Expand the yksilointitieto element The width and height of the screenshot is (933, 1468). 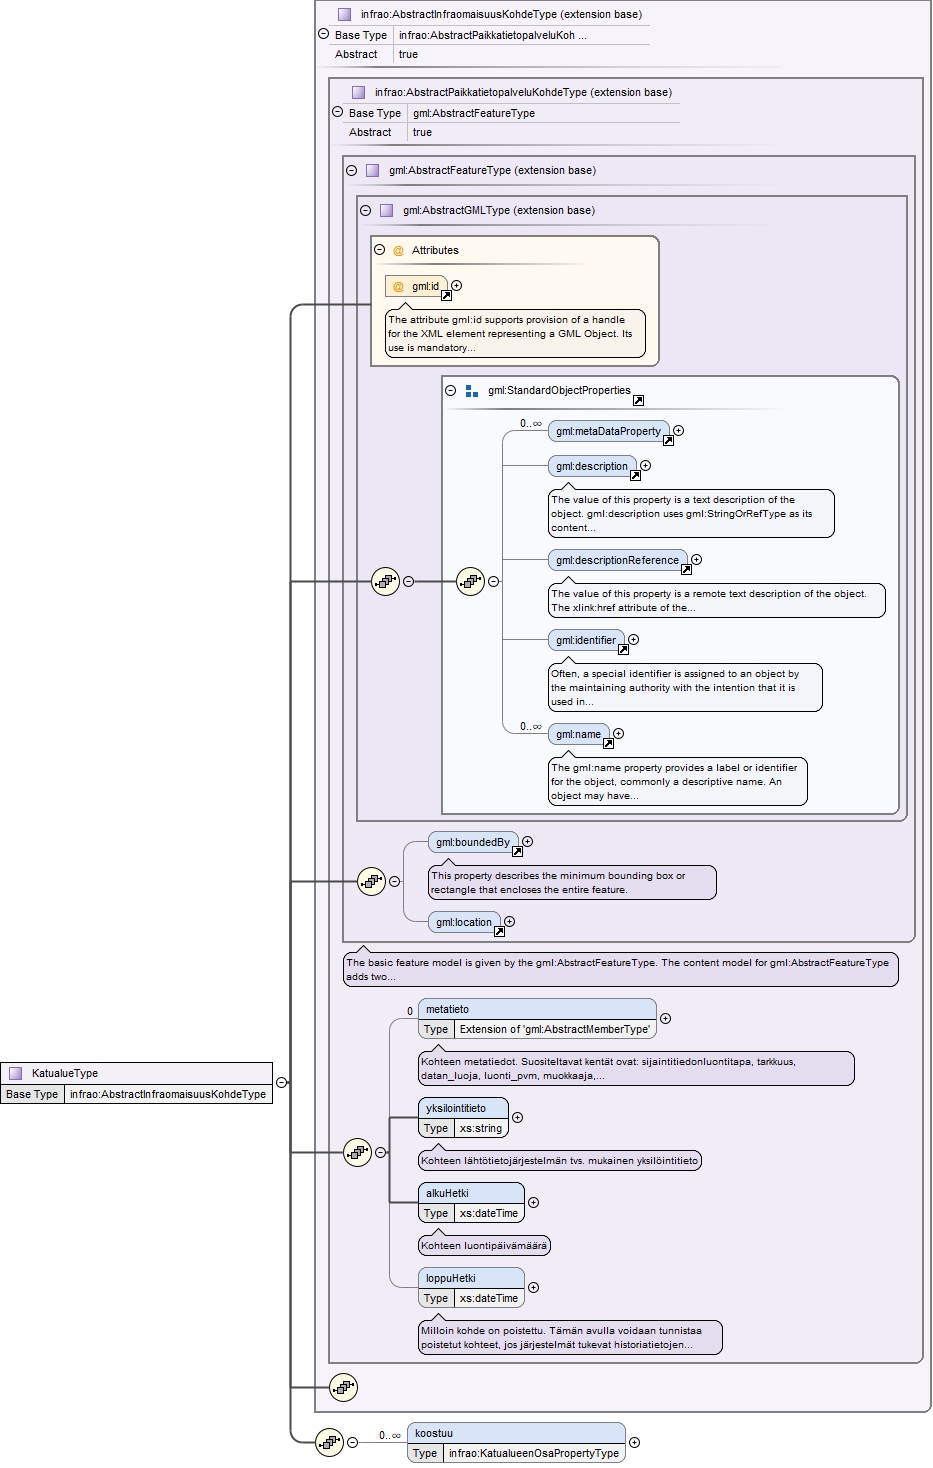point(517,1117)
